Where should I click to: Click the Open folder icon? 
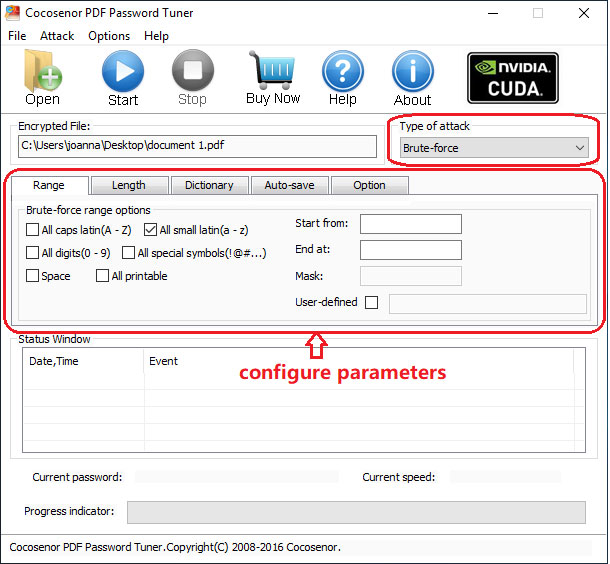[x=42, y=71]
